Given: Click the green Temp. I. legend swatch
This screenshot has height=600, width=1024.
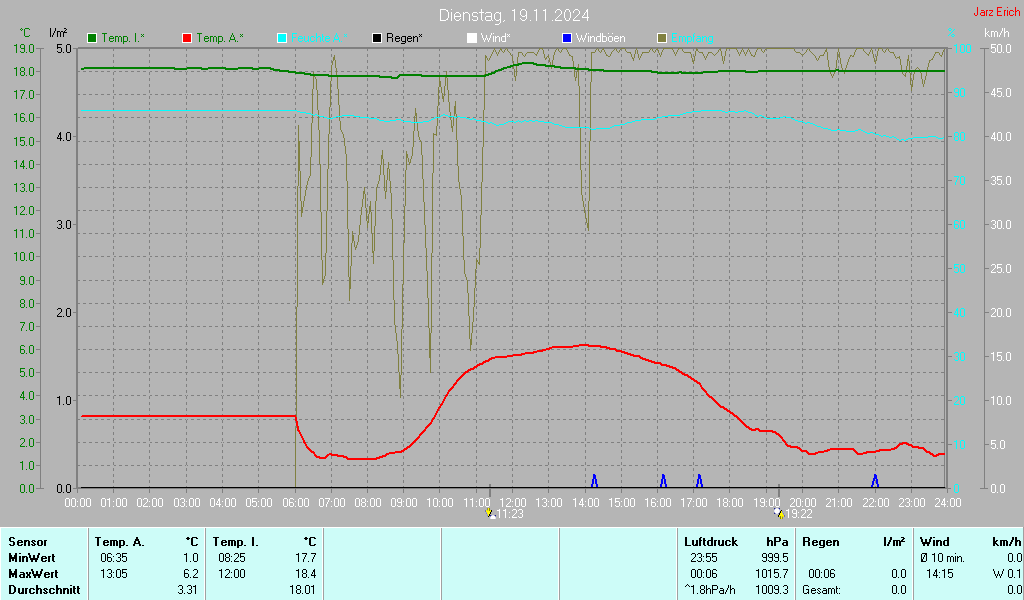Looking at the screenshot, I should coord(92,39).
